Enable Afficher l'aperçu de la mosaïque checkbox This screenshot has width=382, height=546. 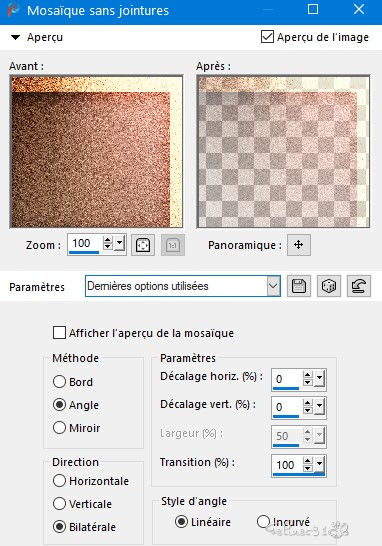pos(59,333)
